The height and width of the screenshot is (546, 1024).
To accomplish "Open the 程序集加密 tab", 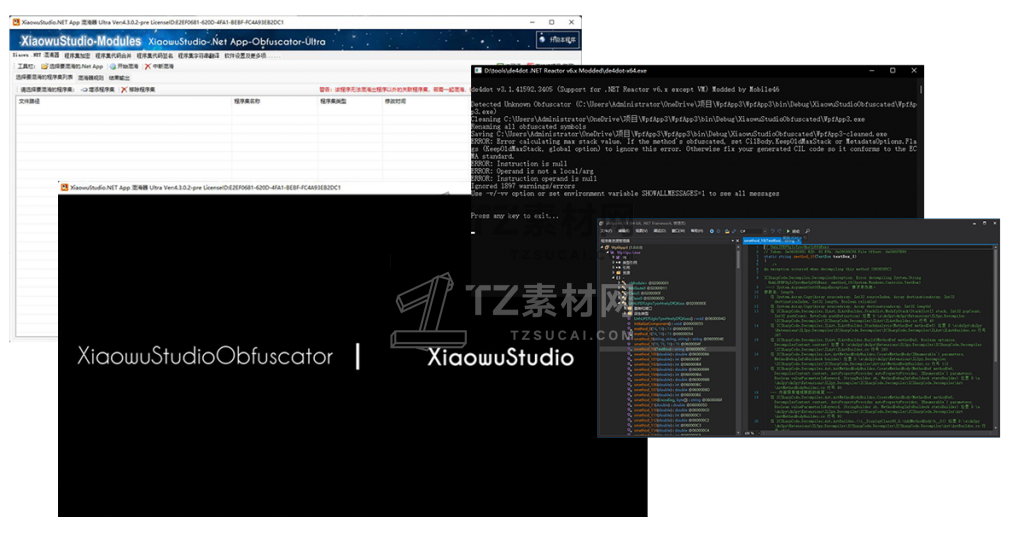I will (77, 56).
